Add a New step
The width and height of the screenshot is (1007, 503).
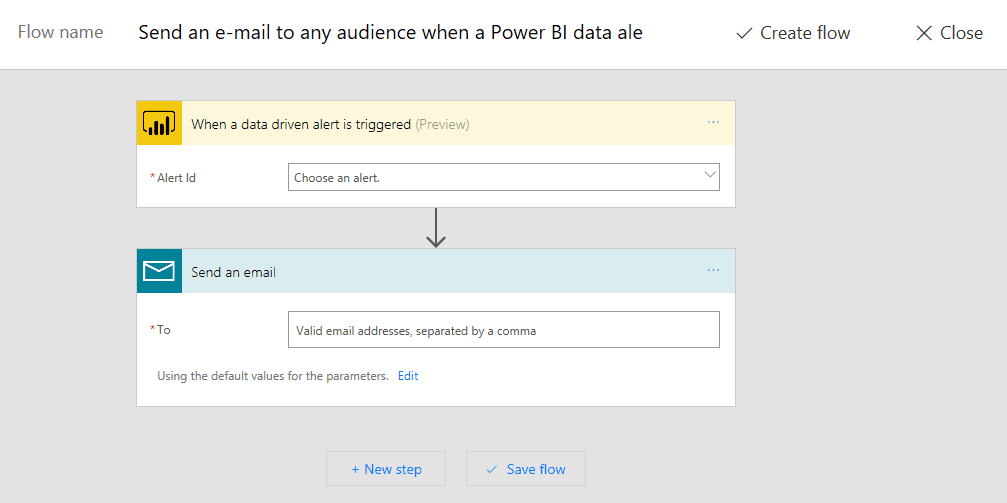[x=386, y=469]
